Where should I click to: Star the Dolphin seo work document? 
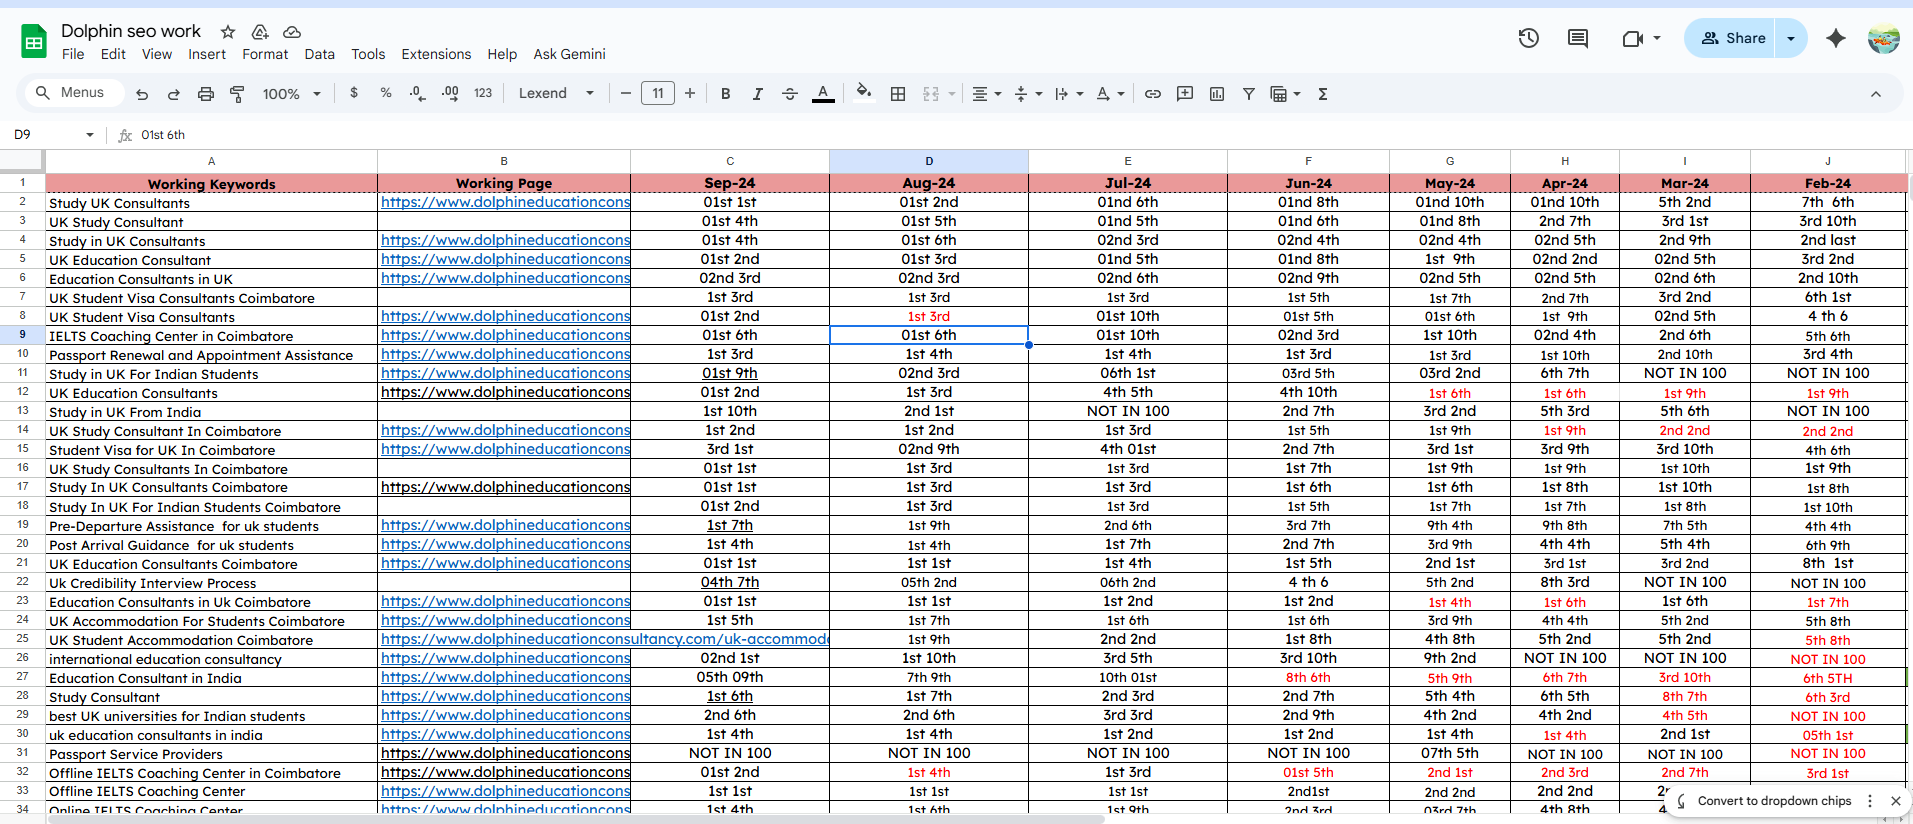(x=228, y=32)
